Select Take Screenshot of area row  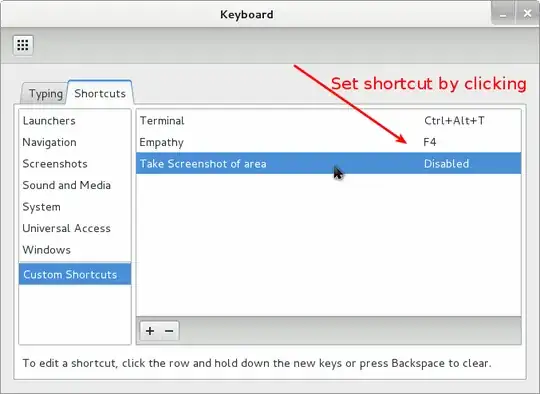(x=329, y=164)
